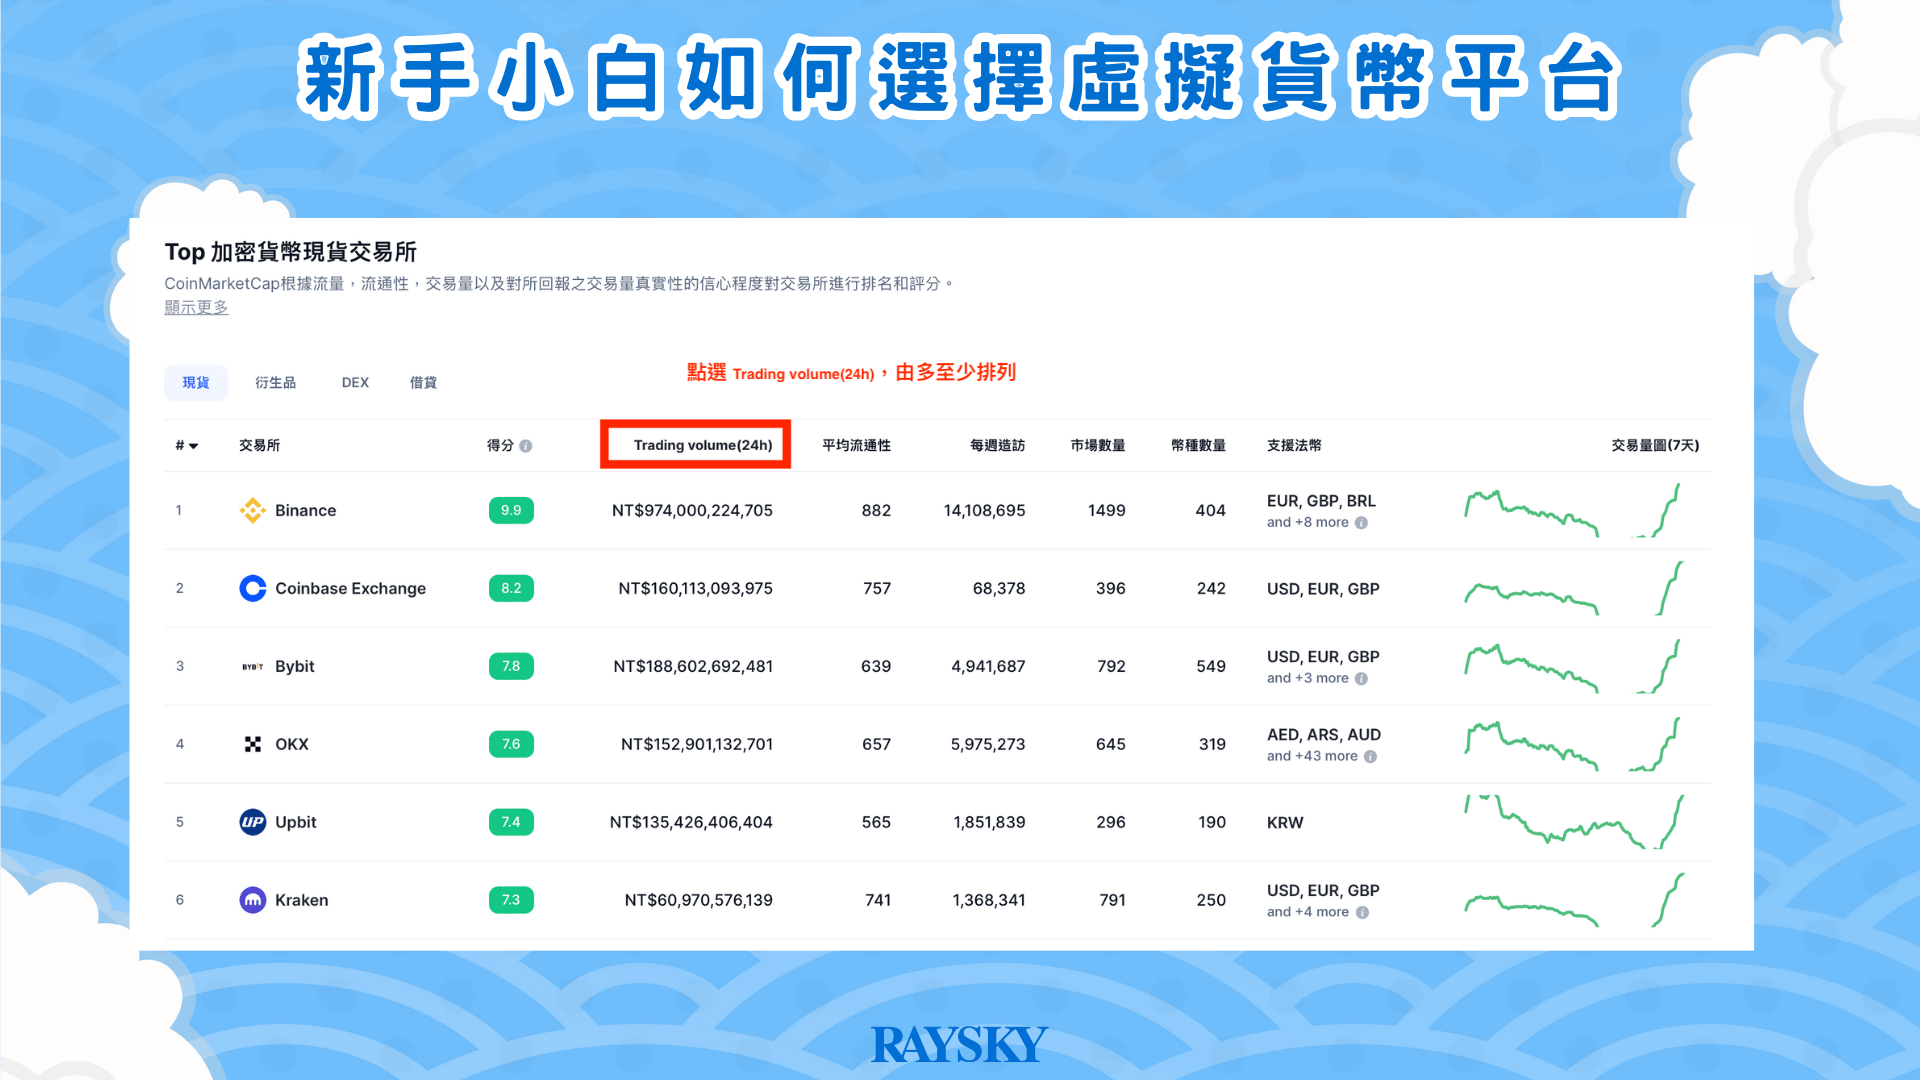Viewport: 1920px width, 1080px height.
Task: Click volume NT$188,602,692,481
Action: 693,666
